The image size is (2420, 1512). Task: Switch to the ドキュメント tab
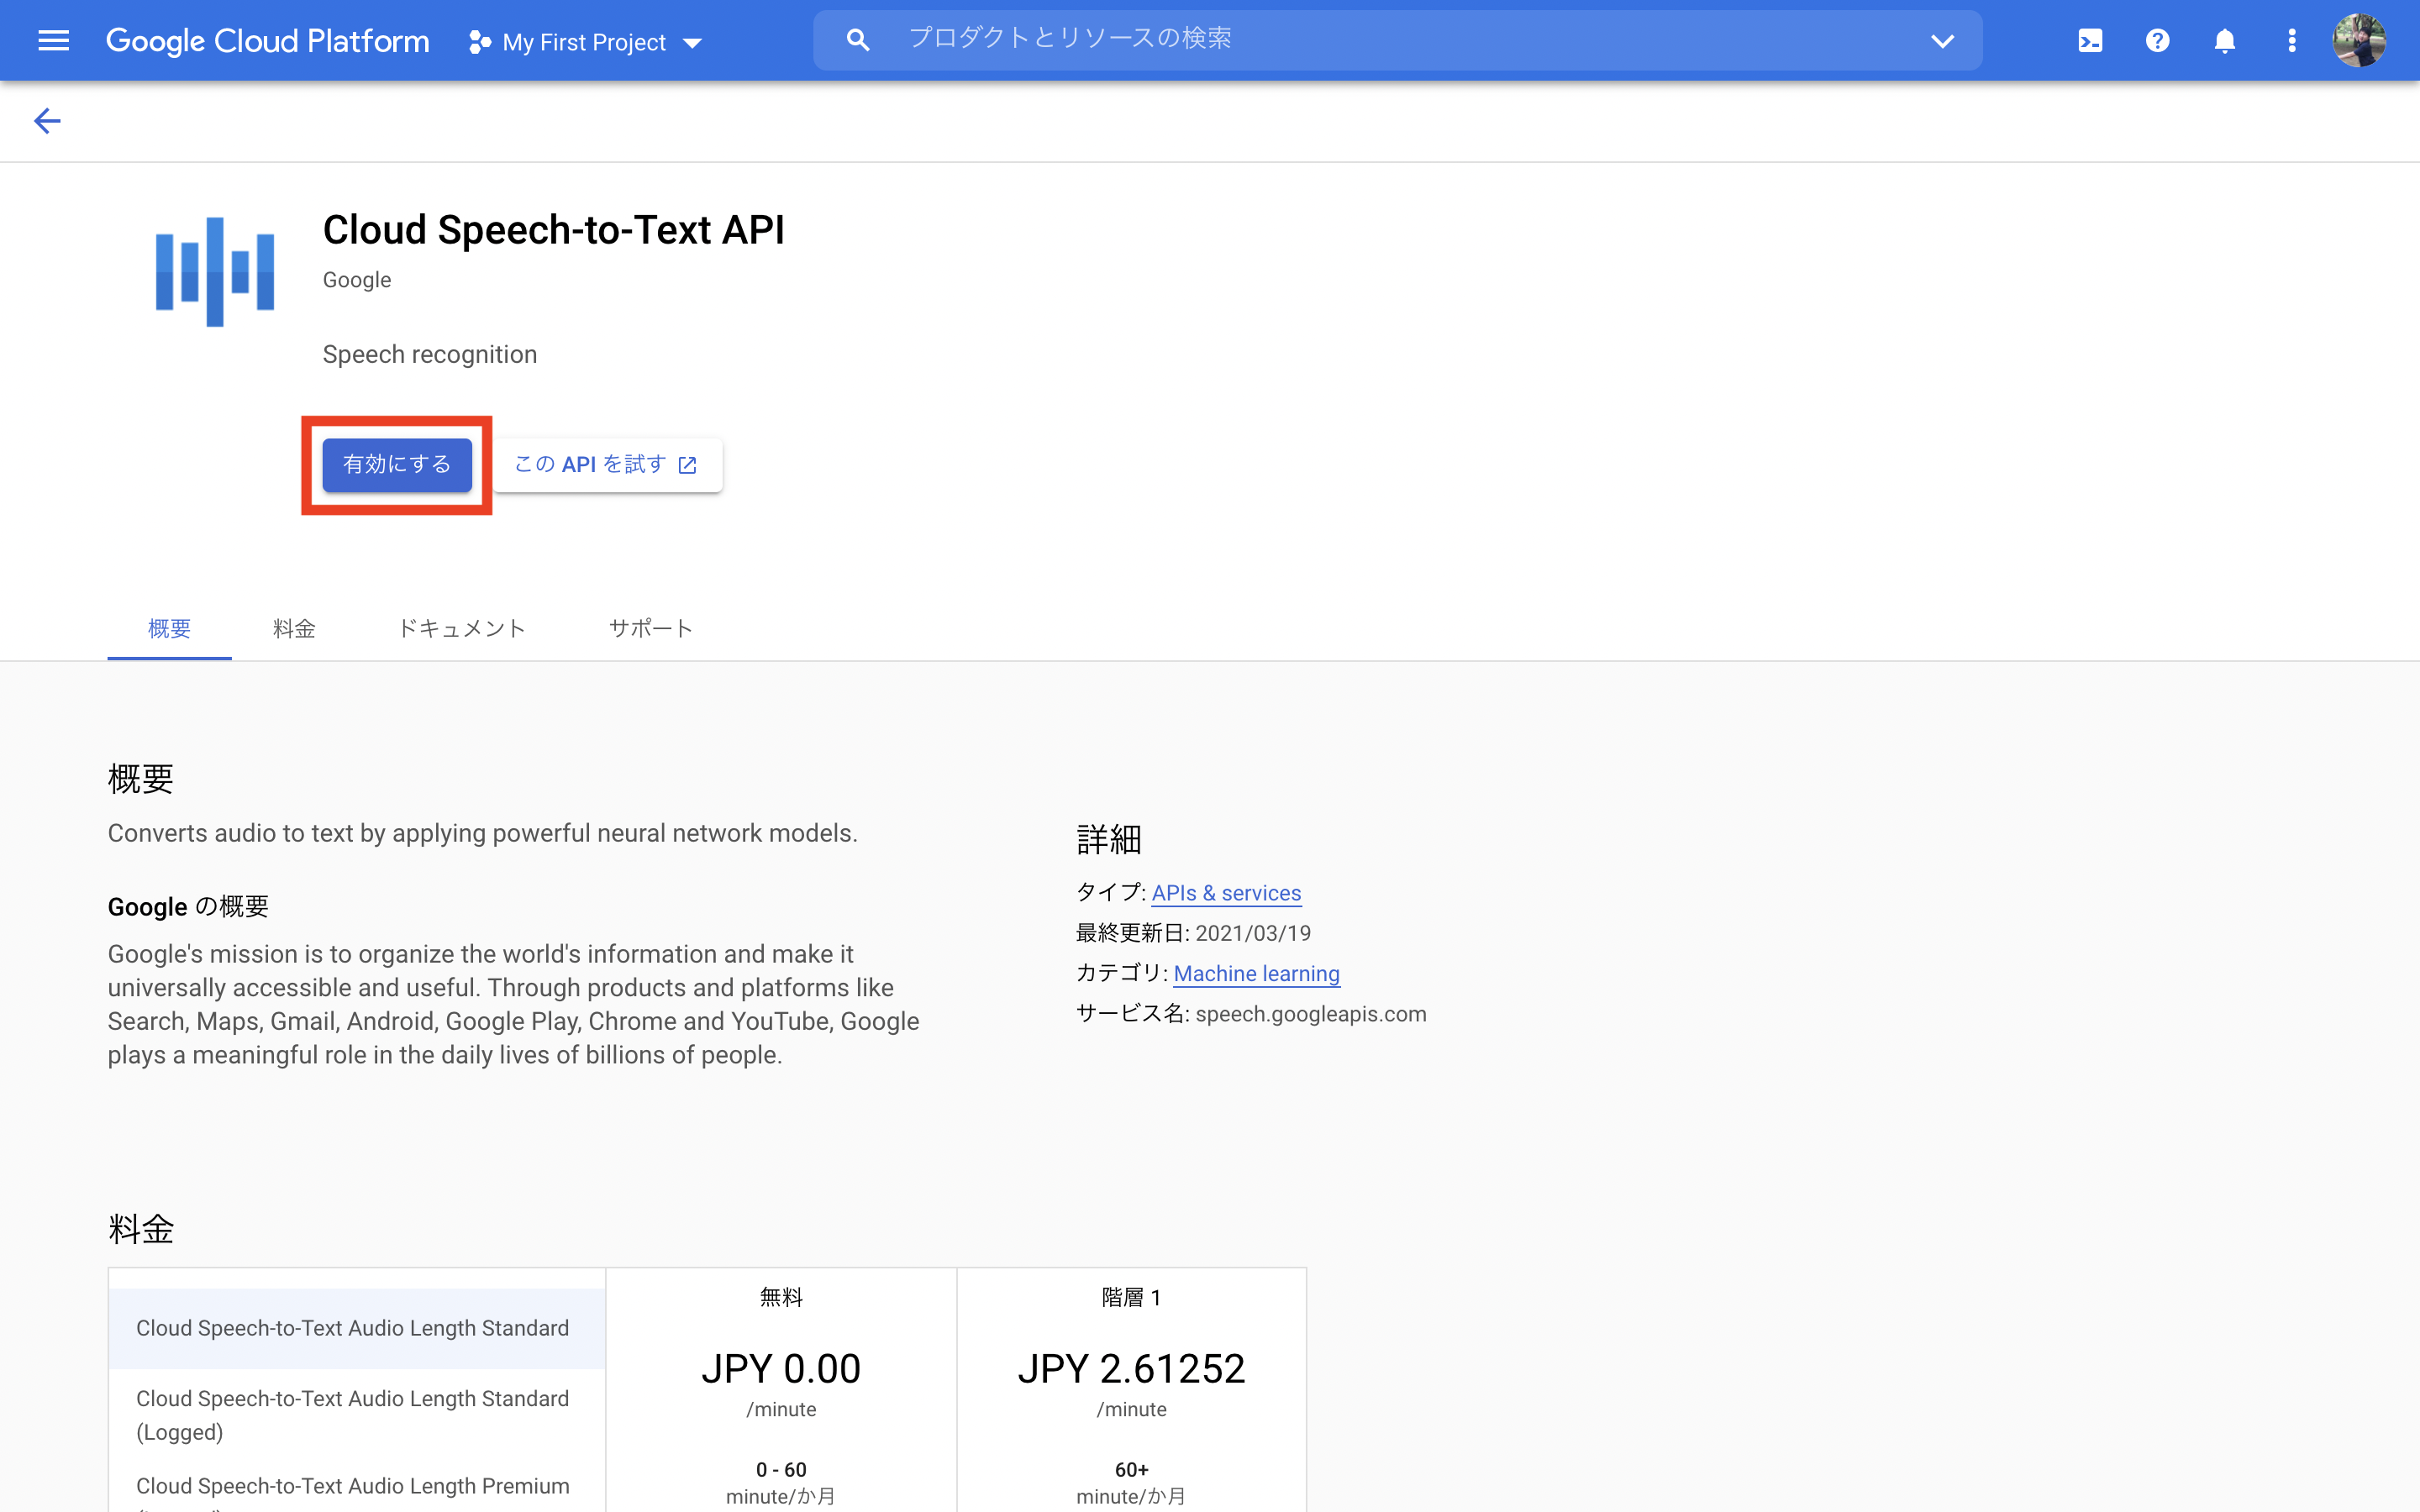point(462,628)
